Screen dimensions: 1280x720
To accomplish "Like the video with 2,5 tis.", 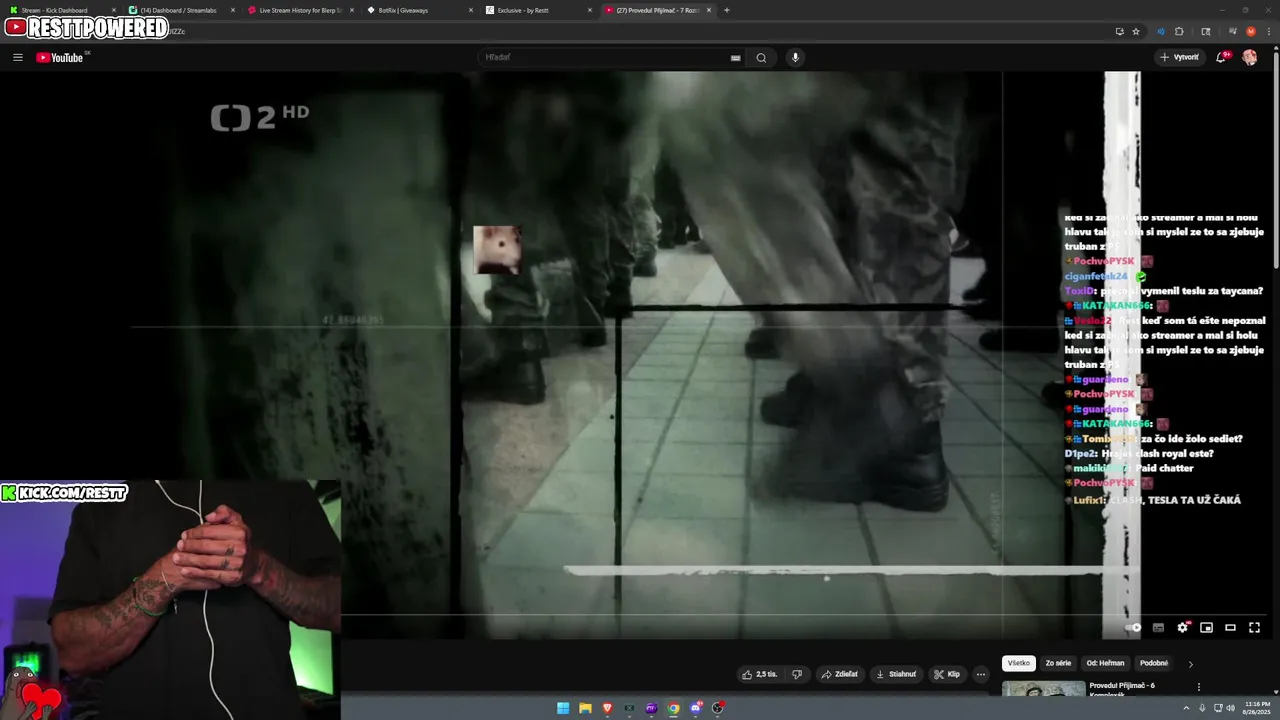I will 760,674.
